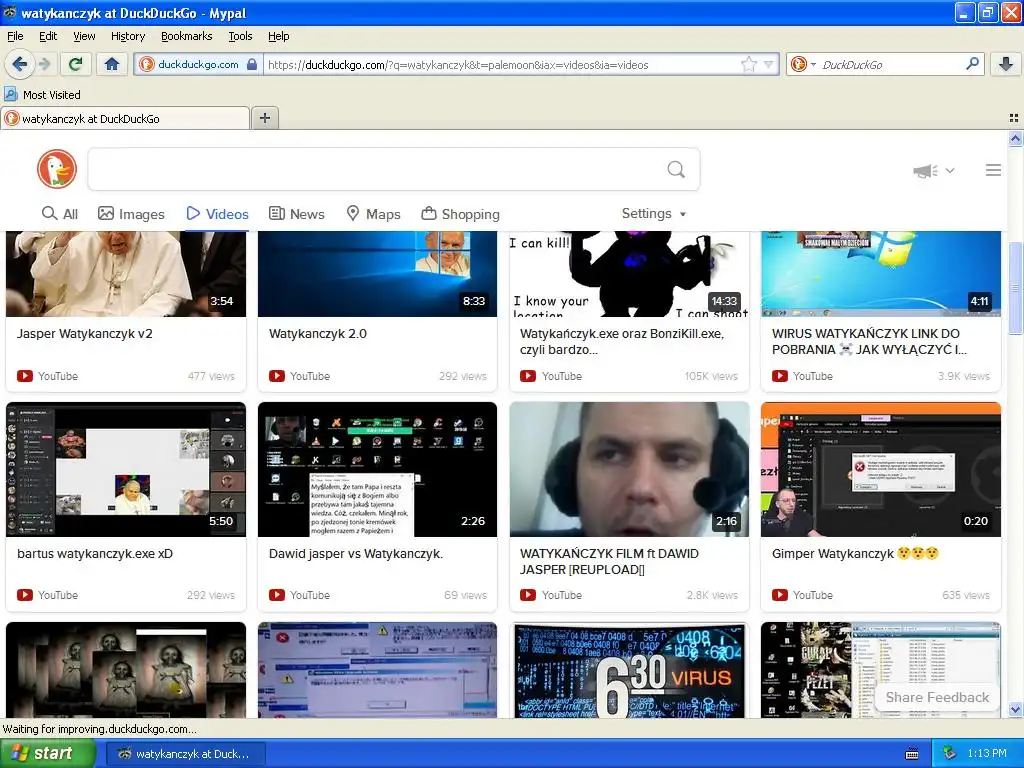Expand the chevron beside the megaphone

click(950, 170)
